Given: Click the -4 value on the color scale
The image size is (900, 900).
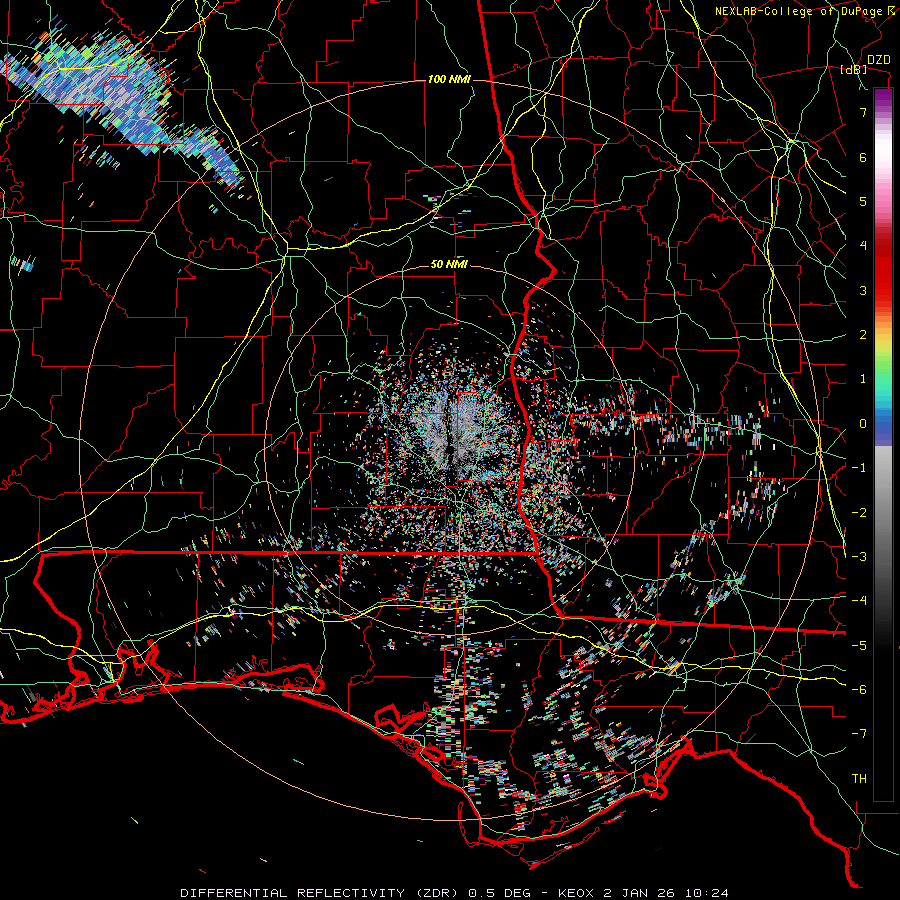Looking at the screenshot, I should (859, 601).
